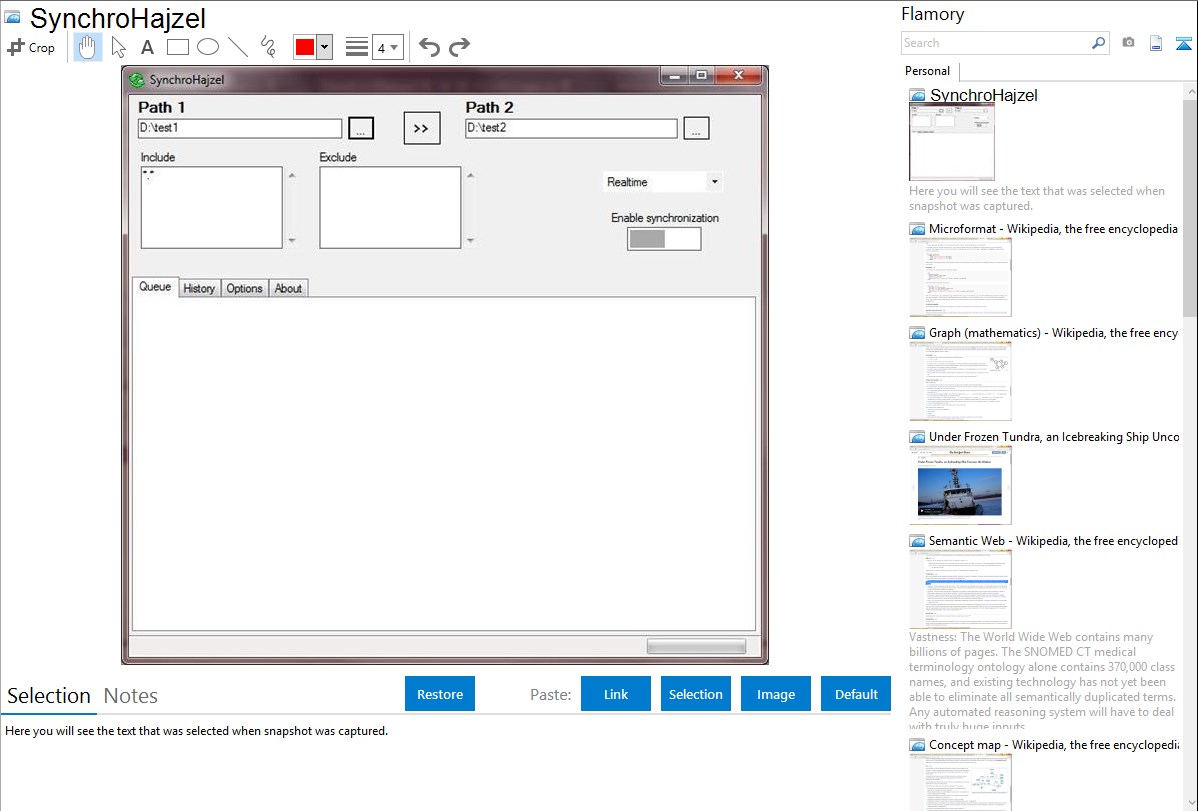Viewport: 1198px width, 811px height.
Task: Open the line width dropdown
Action: tap(387, 47)
